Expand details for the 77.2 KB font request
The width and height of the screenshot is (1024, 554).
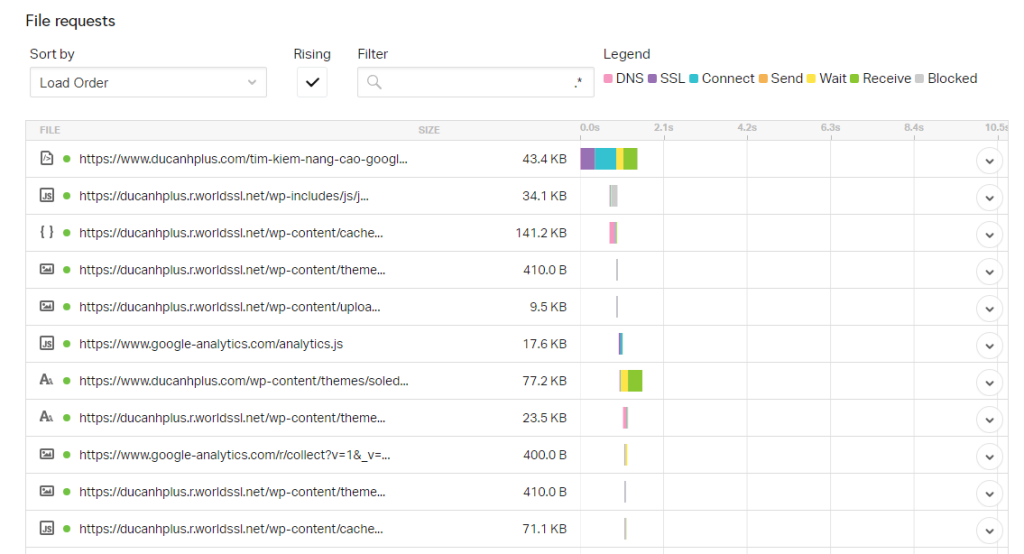[x=988, y=382]
